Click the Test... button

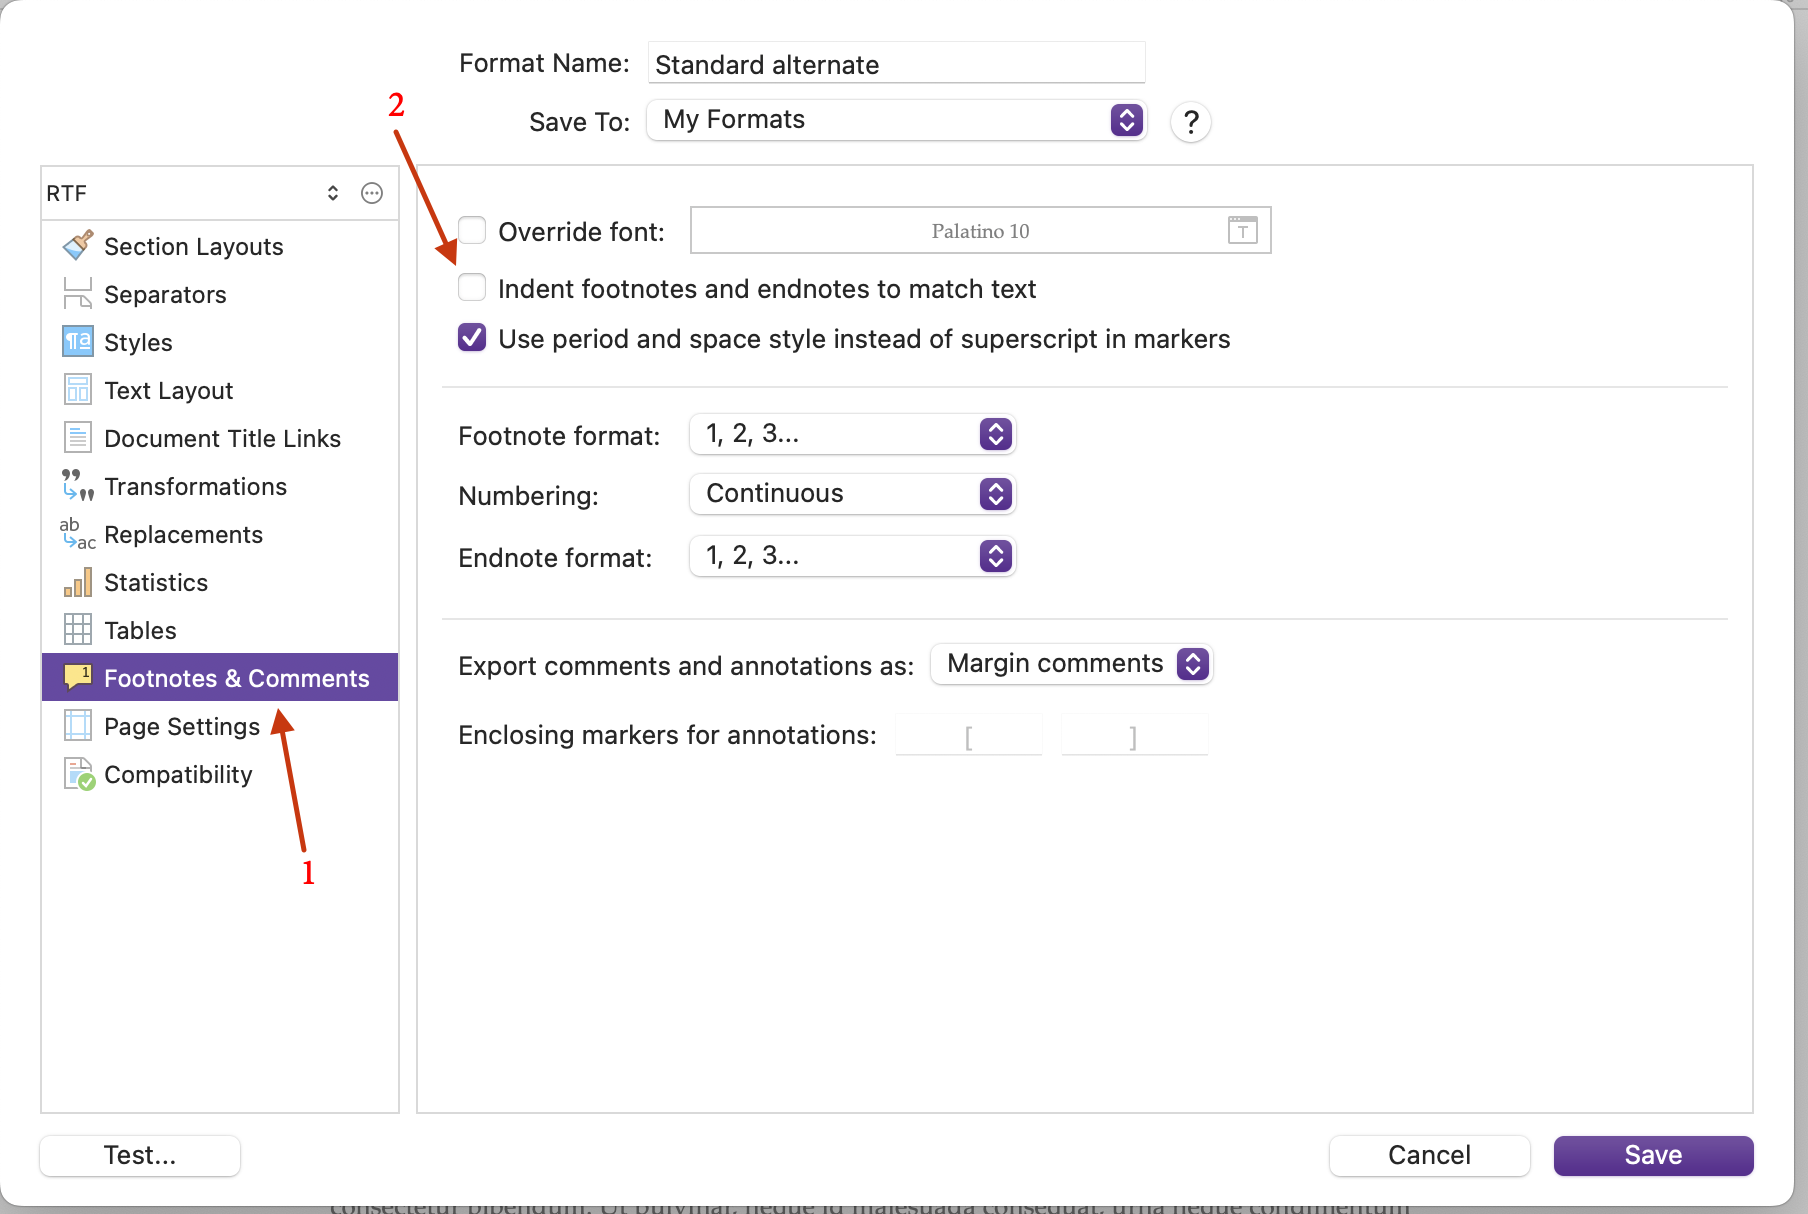tap(140, 1155)
